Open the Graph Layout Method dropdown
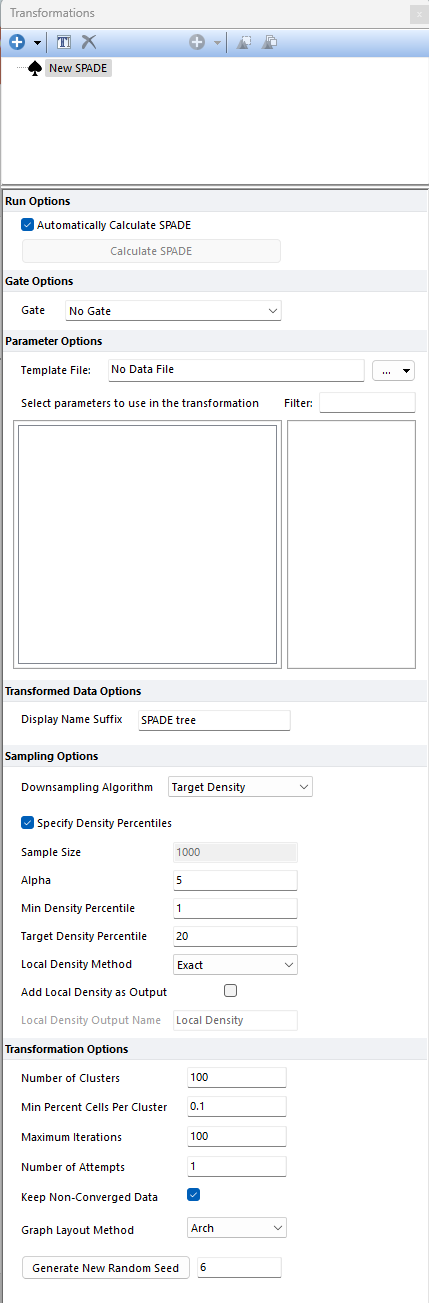 pos(237,1227)
